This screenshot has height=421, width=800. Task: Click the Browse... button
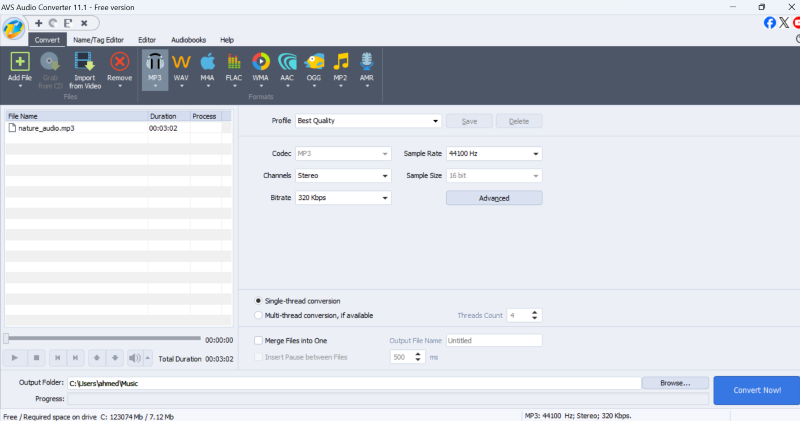675,383
